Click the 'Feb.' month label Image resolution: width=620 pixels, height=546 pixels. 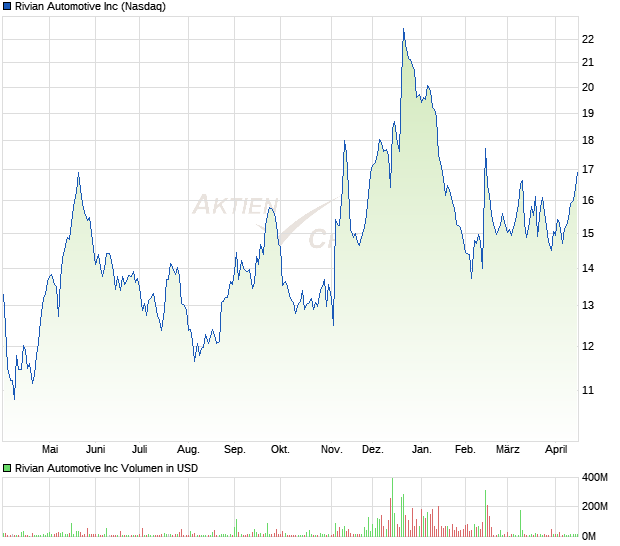[465, 450]
